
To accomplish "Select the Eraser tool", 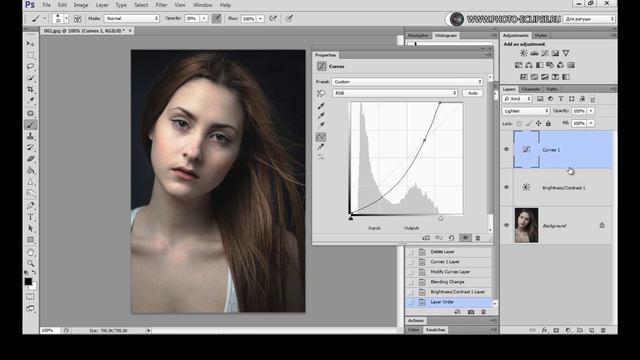I will (31, 159).
